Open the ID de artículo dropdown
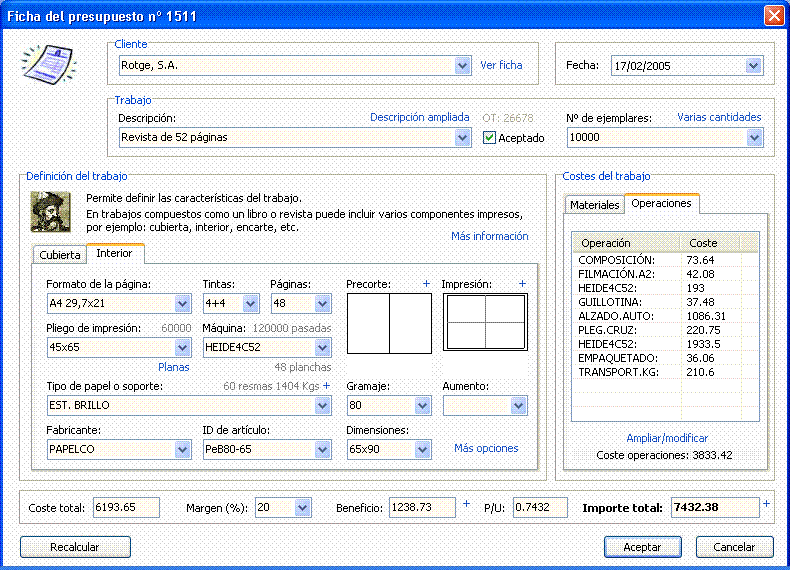 coord(322,450)
